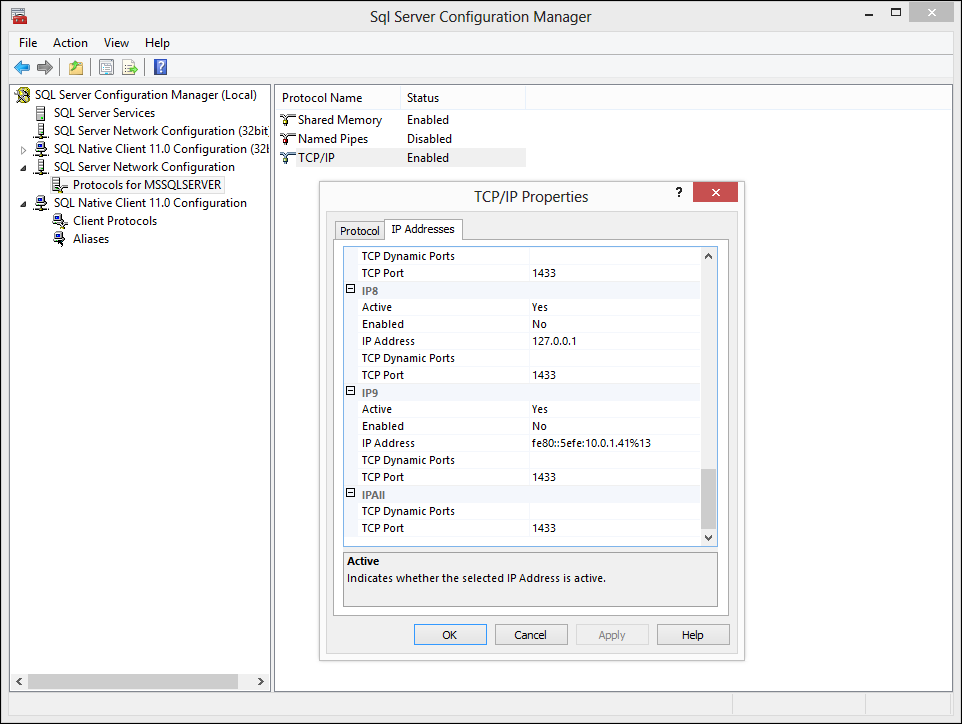The image size is (962, 724).
Task: Click the Aliases icon
Action: click(60, 239)
